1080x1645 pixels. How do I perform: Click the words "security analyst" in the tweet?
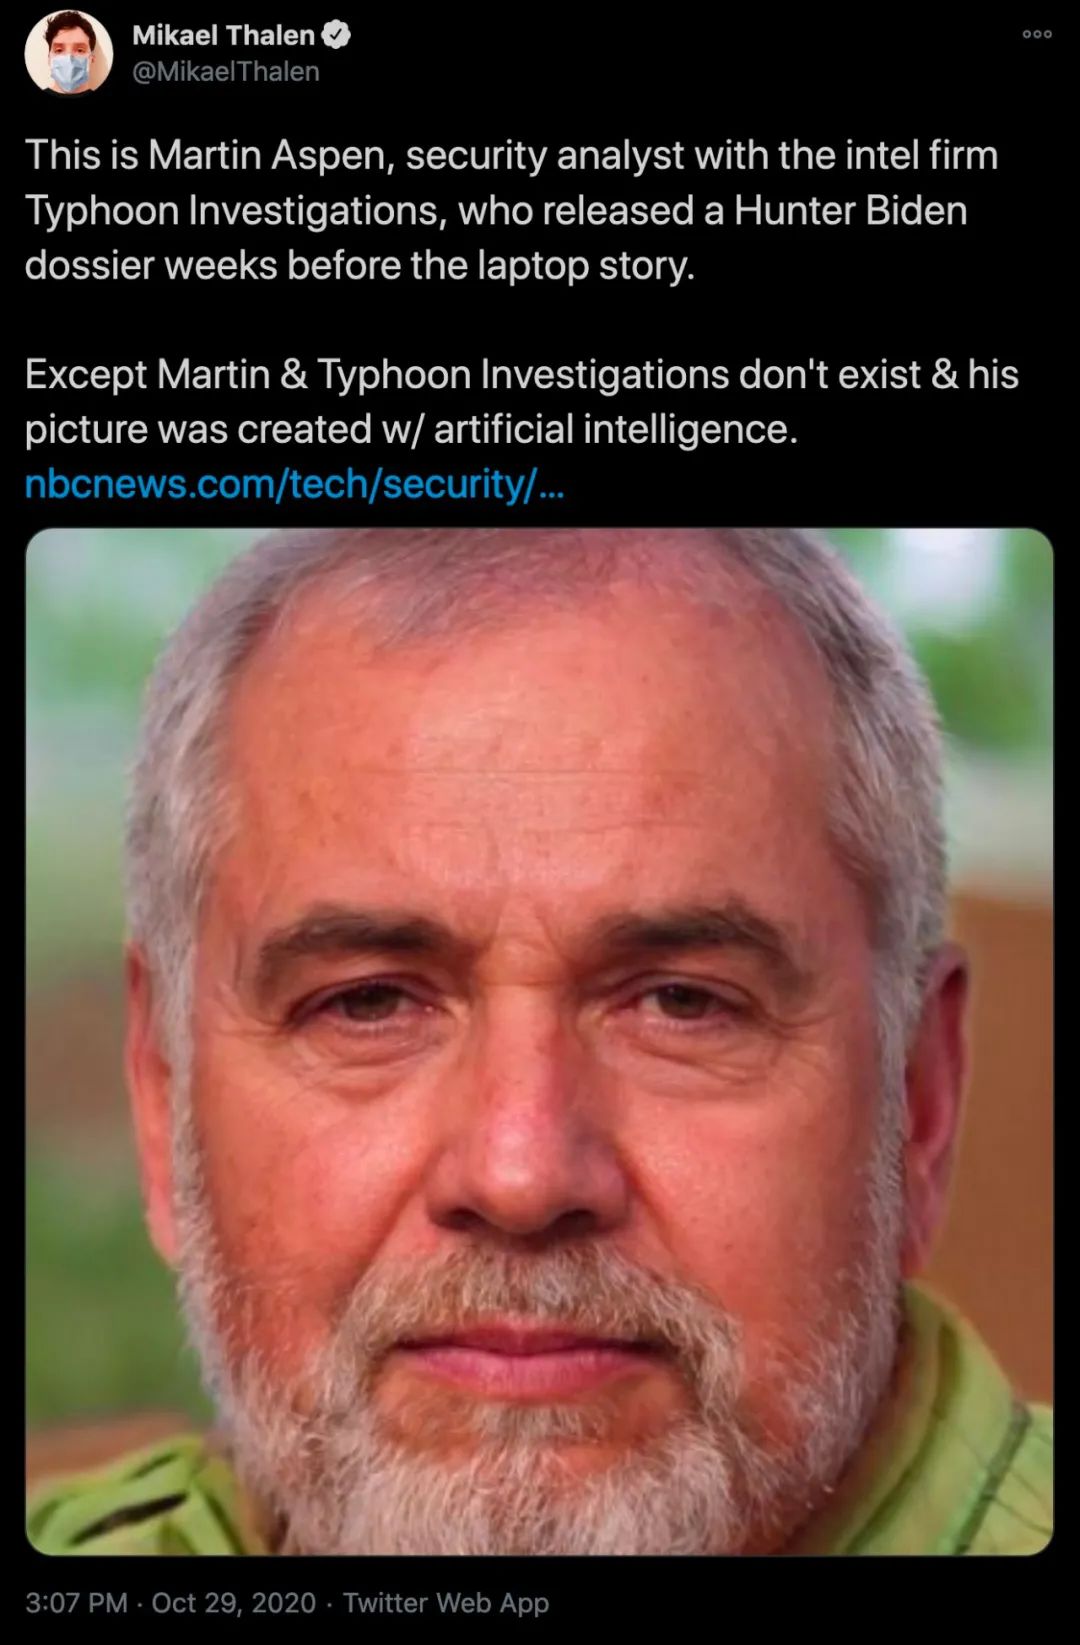[x=544, y=156]
